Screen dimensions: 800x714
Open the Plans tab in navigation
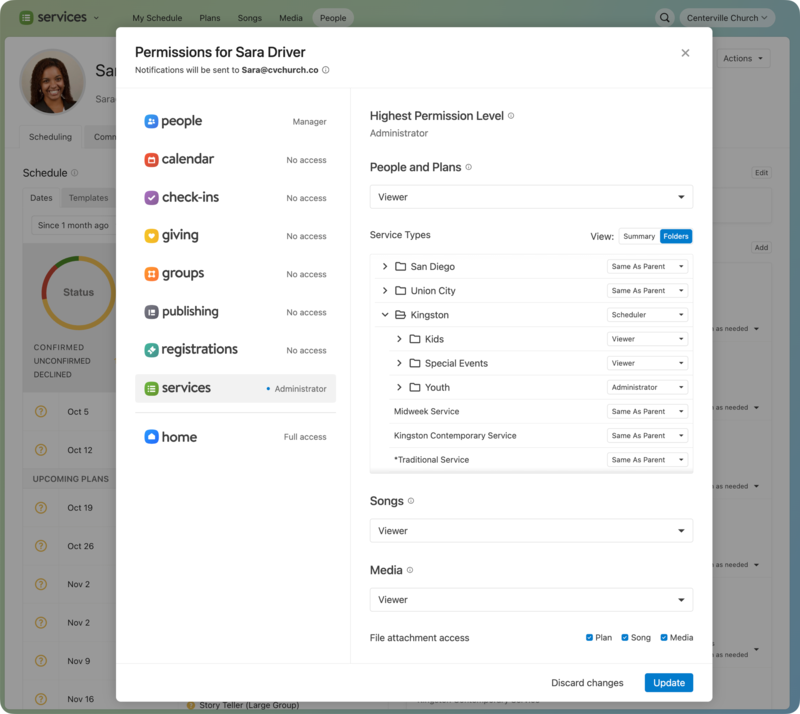click(209, 17)
